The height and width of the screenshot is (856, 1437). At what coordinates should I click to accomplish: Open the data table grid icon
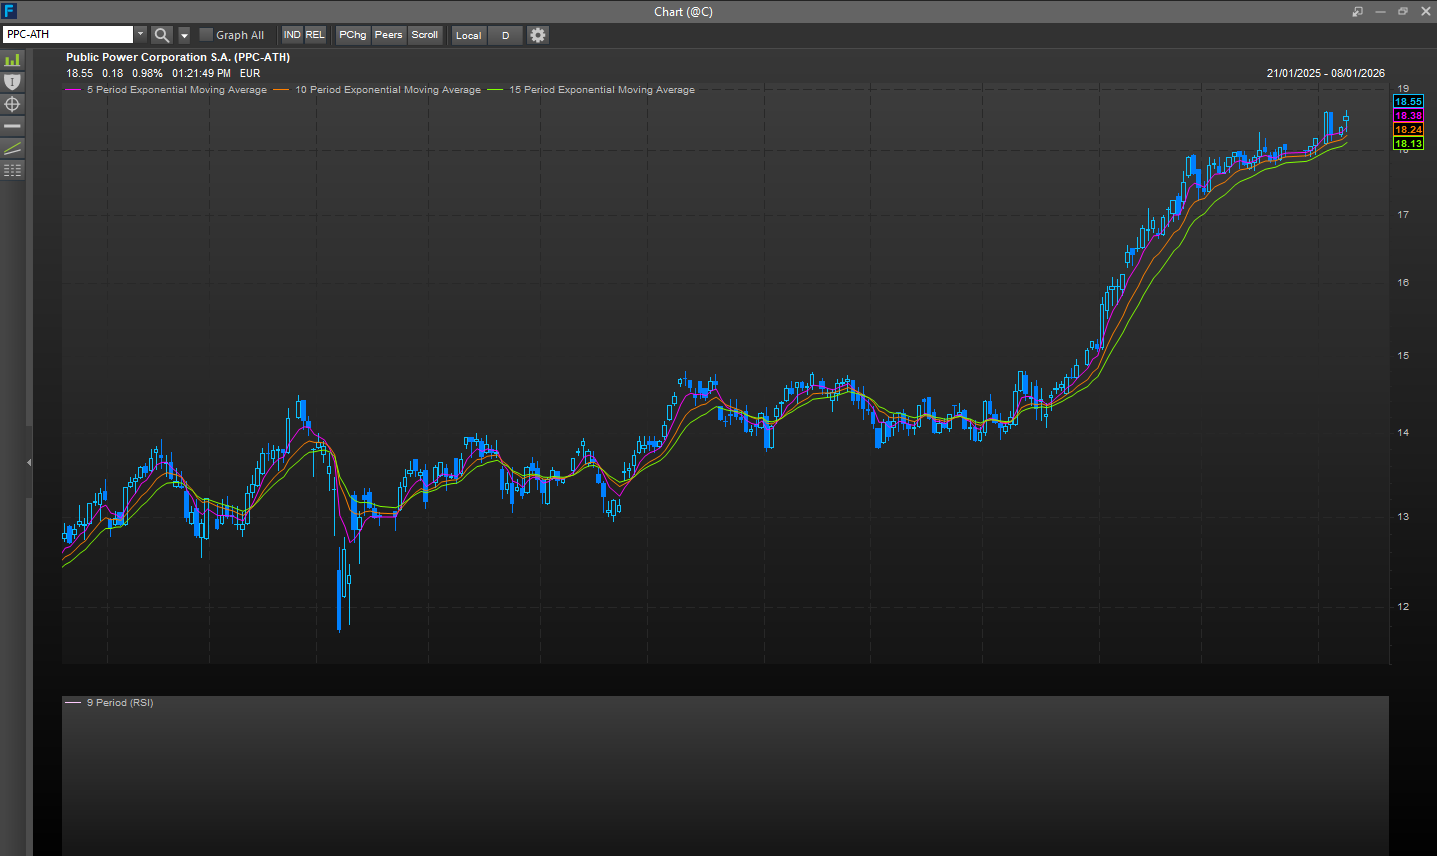tap(12, 170)
